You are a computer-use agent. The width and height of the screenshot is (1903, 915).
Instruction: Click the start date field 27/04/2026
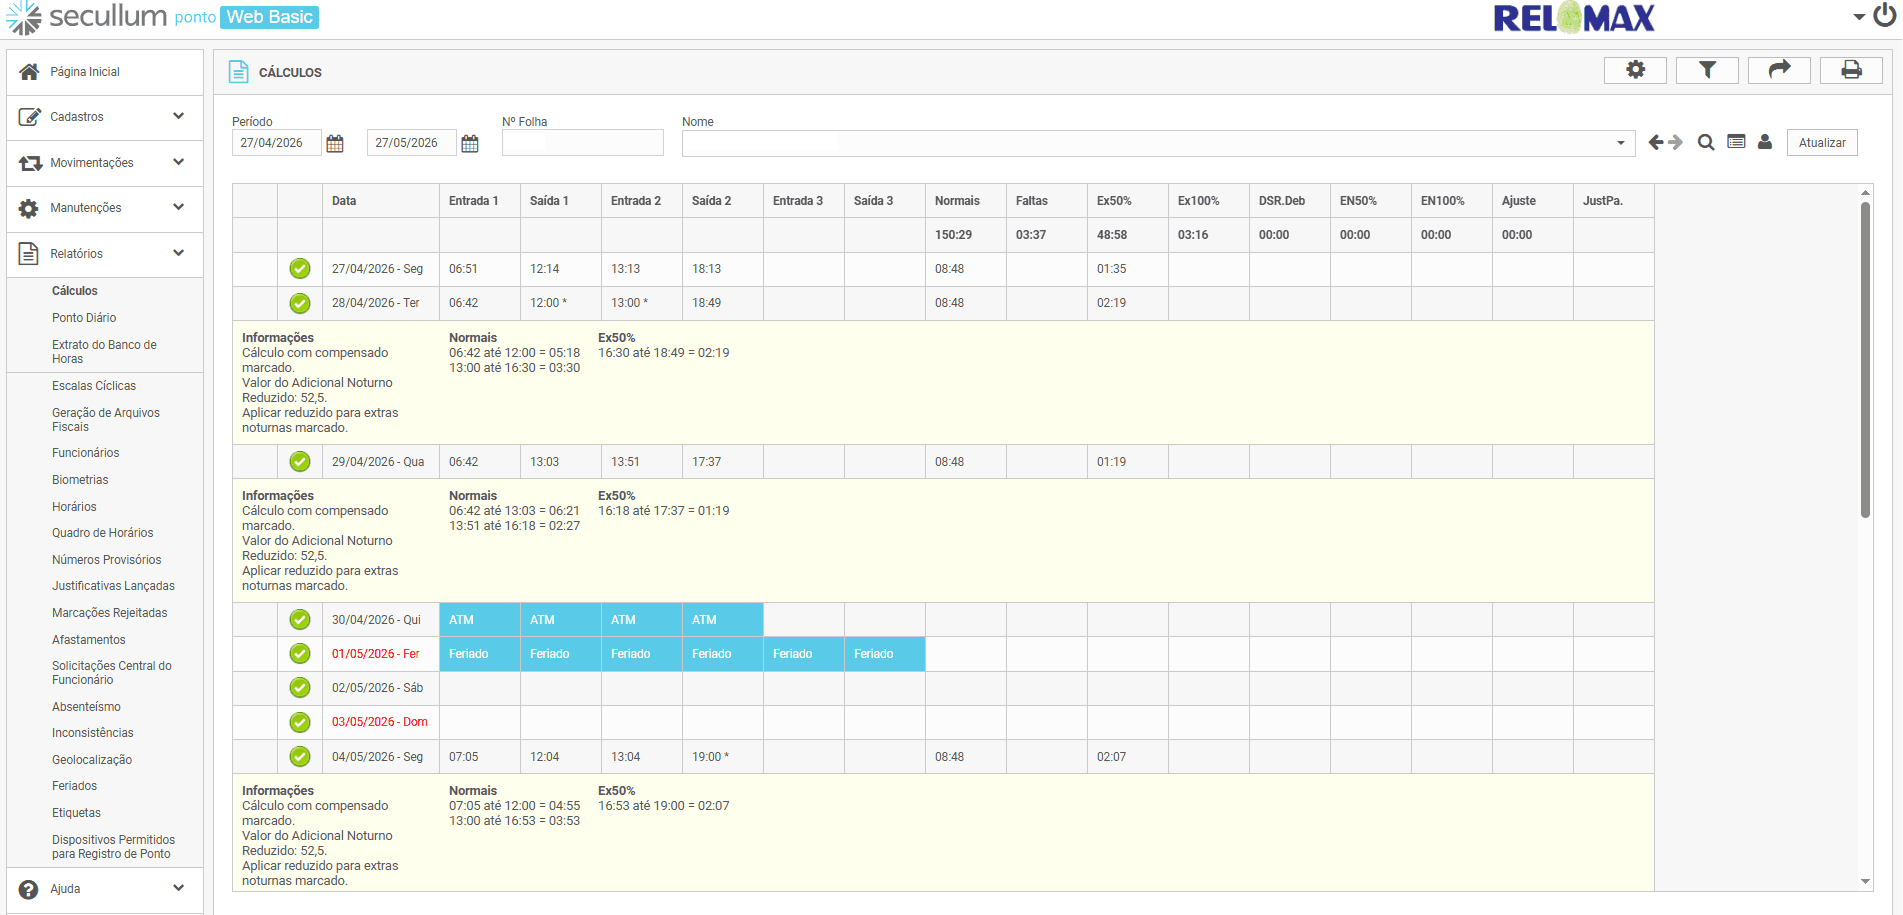click(x=276, y=143)
